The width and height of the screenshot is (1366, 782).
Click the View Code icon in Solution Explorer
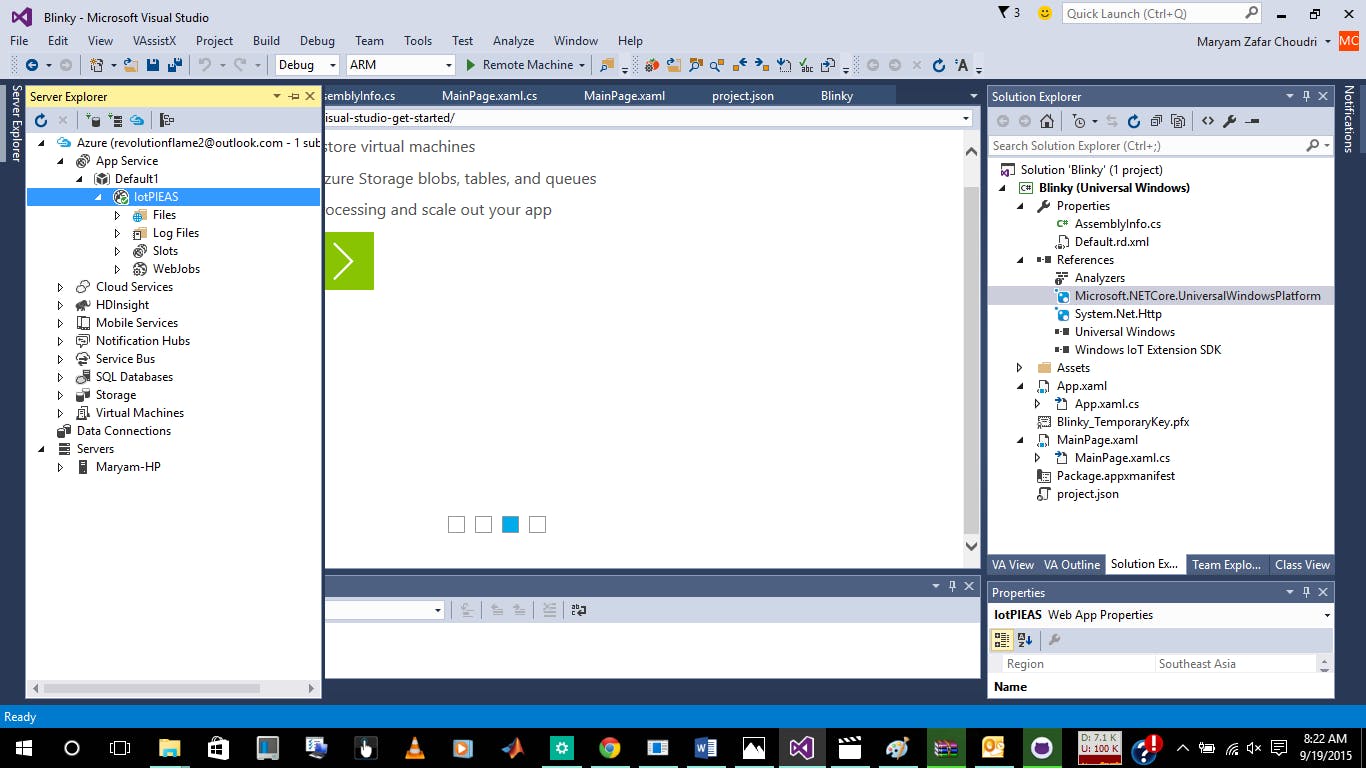[1208, 121]
